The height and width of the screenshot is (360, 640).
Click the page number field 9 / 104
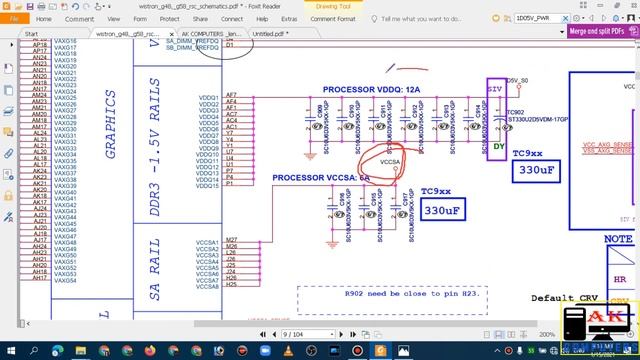click(304, 334)
